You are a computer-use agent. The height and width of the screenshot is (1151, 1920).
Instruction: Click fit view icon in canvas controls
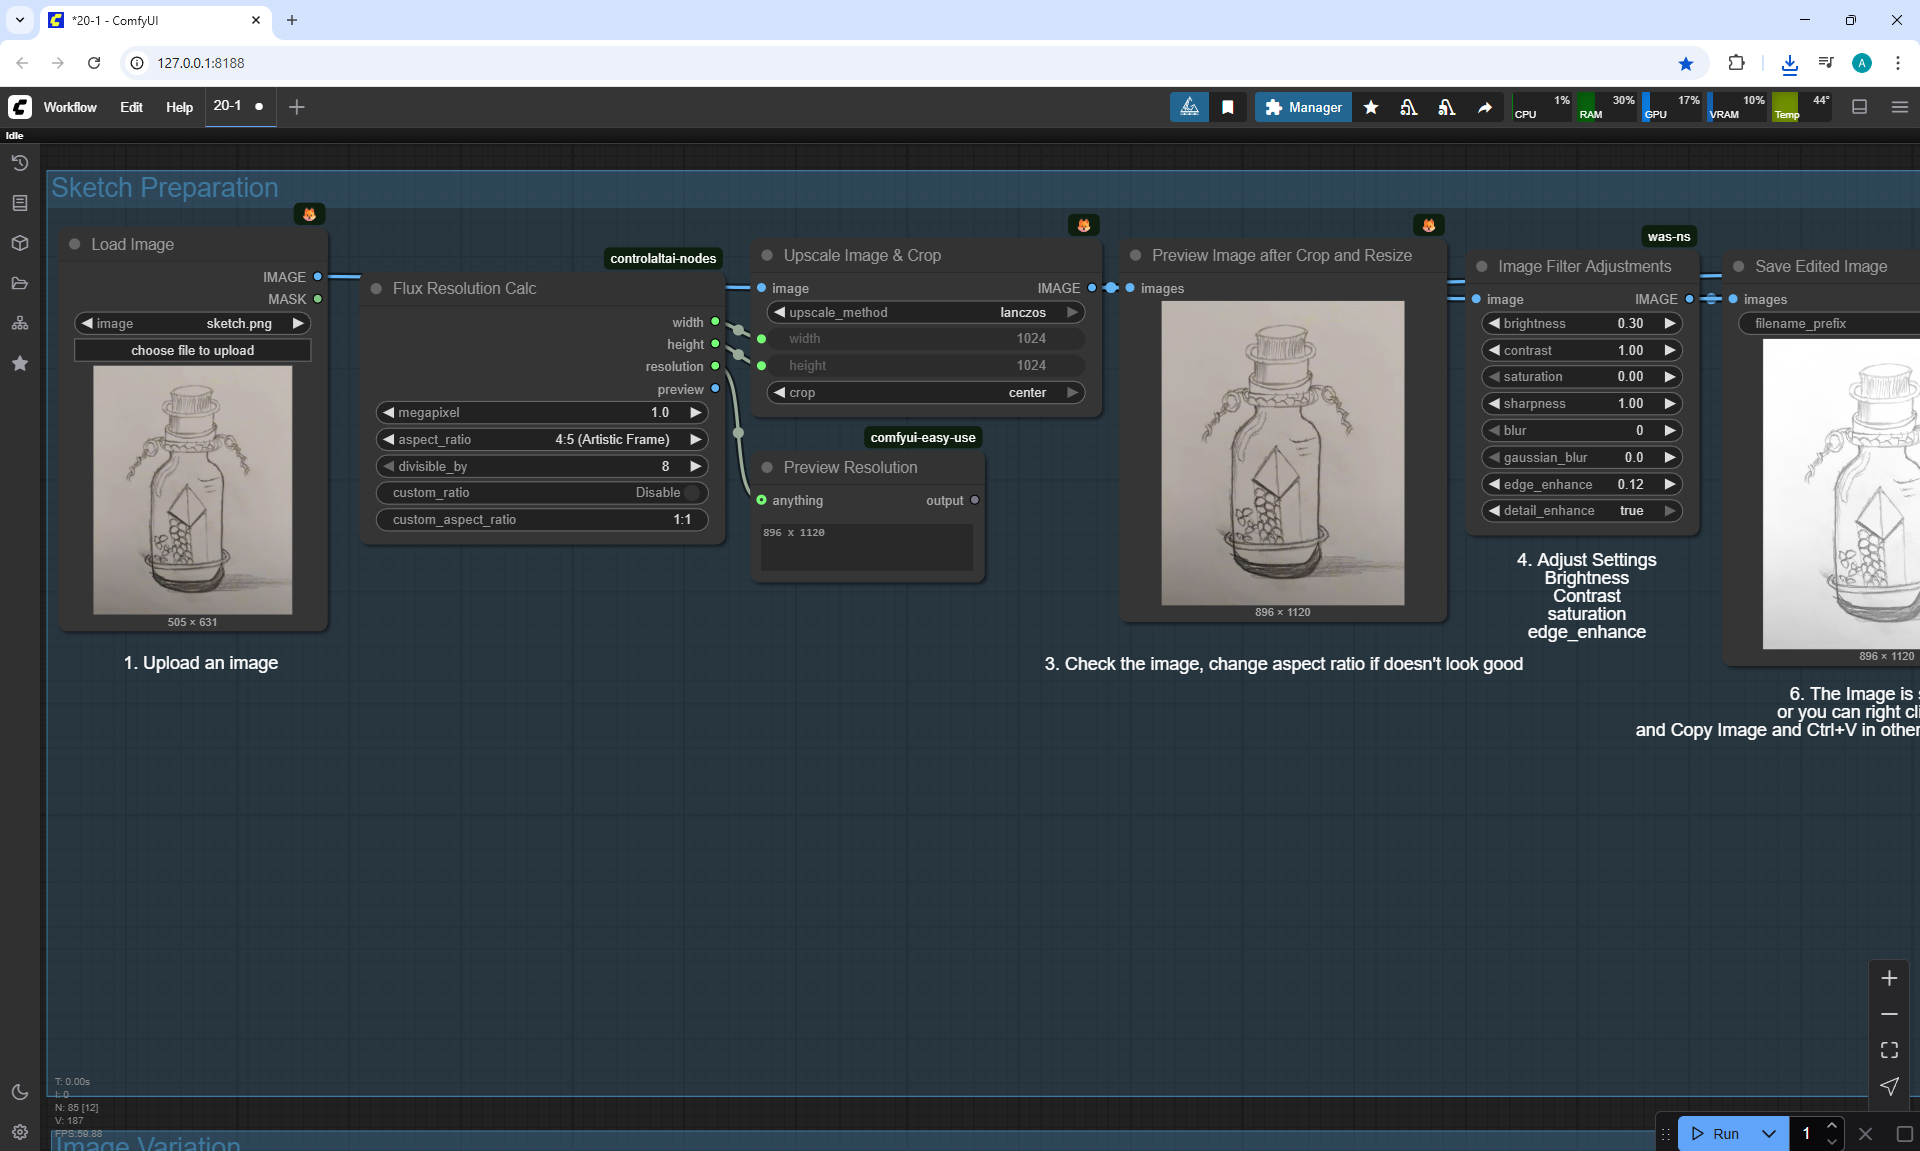pyautogui.click(x=1889, y=1050)
